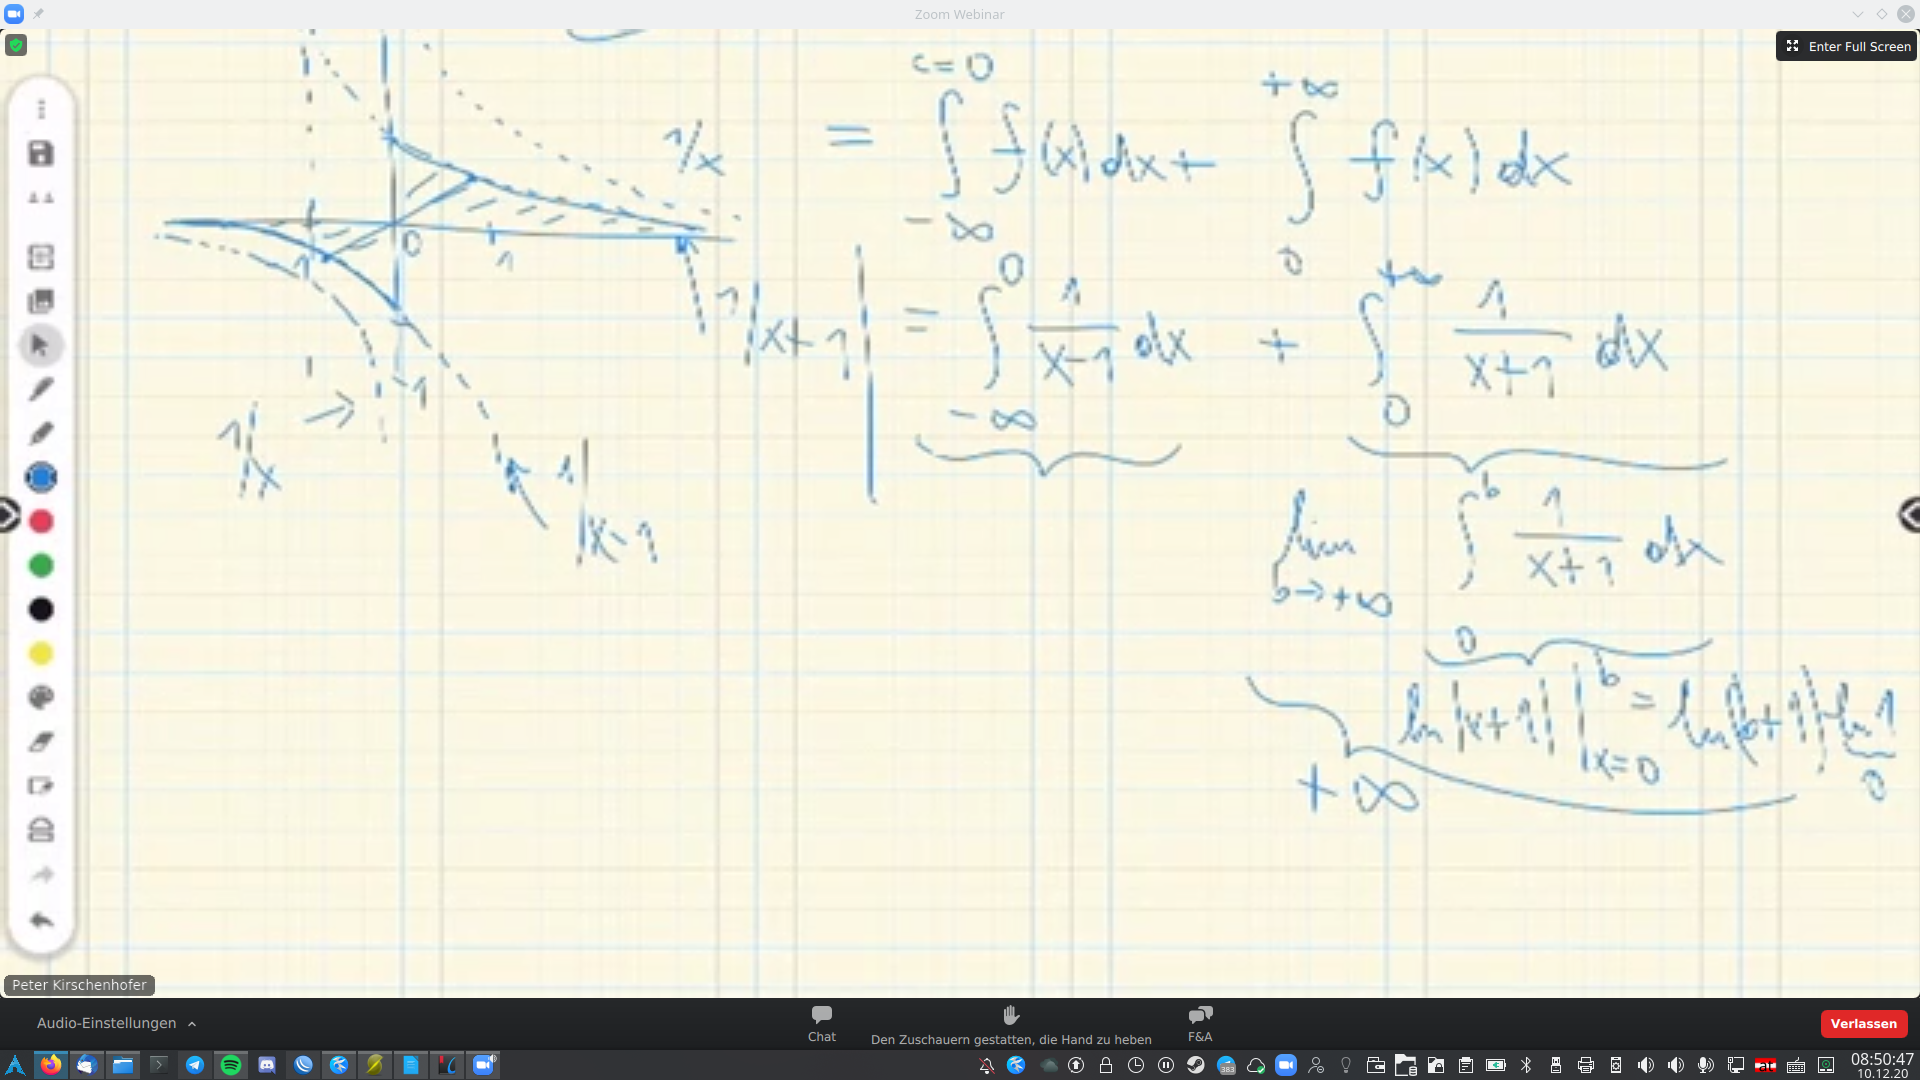Click the red Verlassen button
The image size is (1920, 1080).
coord(1863,1023)
